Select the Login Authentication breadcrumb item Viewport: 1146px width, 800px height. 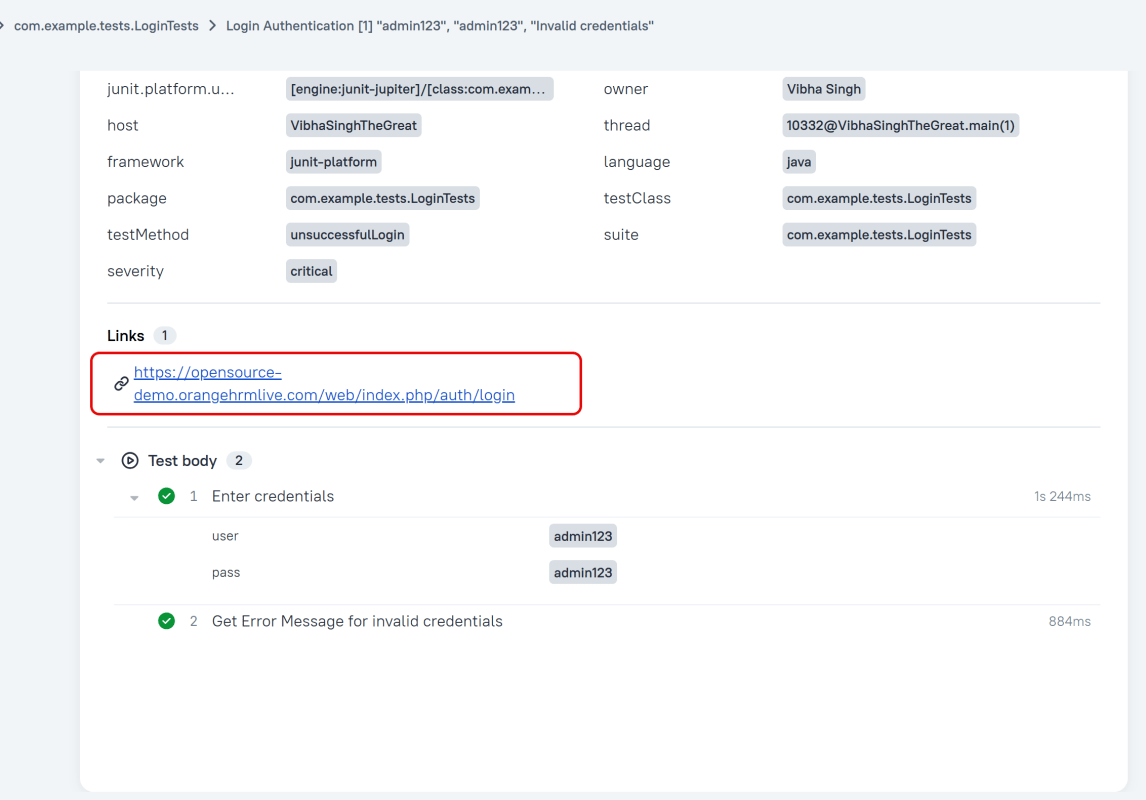pos(439,26)
